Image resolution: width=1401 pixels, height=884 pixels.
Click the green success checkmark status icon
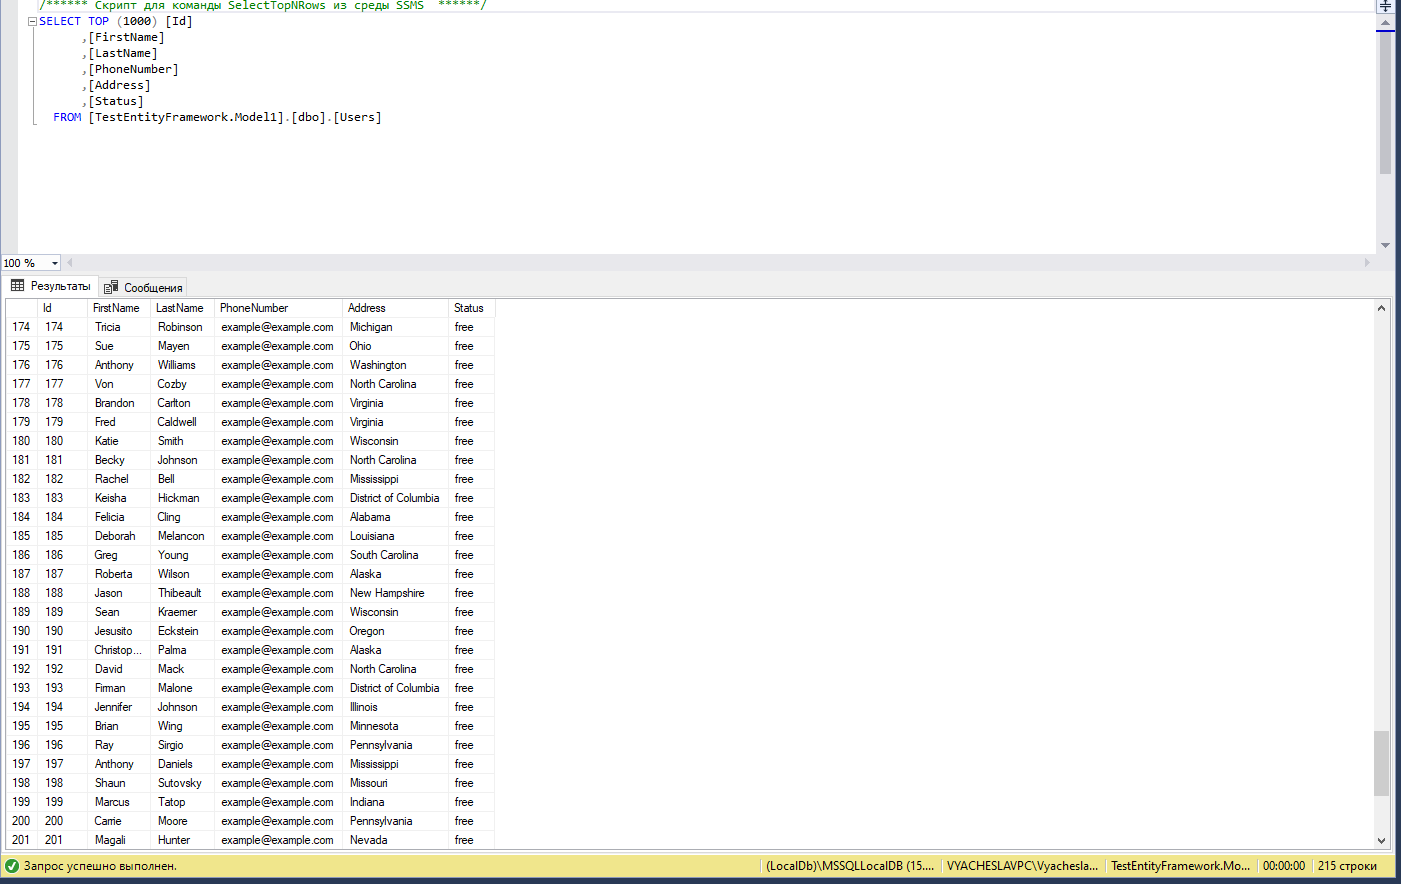(x=12, y=866)
